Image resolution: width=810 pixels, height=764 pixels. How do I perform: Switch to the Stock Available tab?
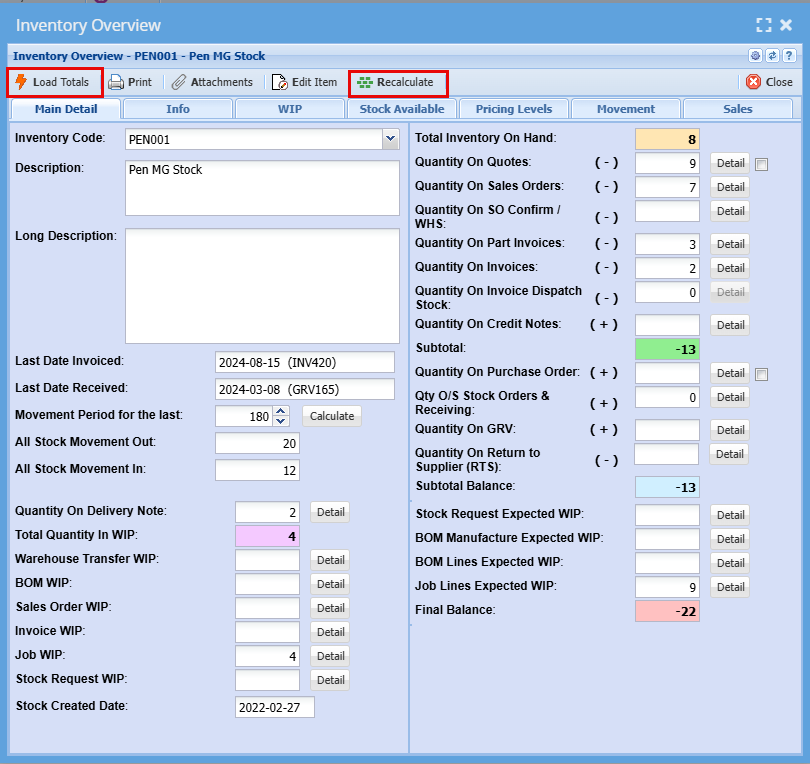(x=402, y=109)
